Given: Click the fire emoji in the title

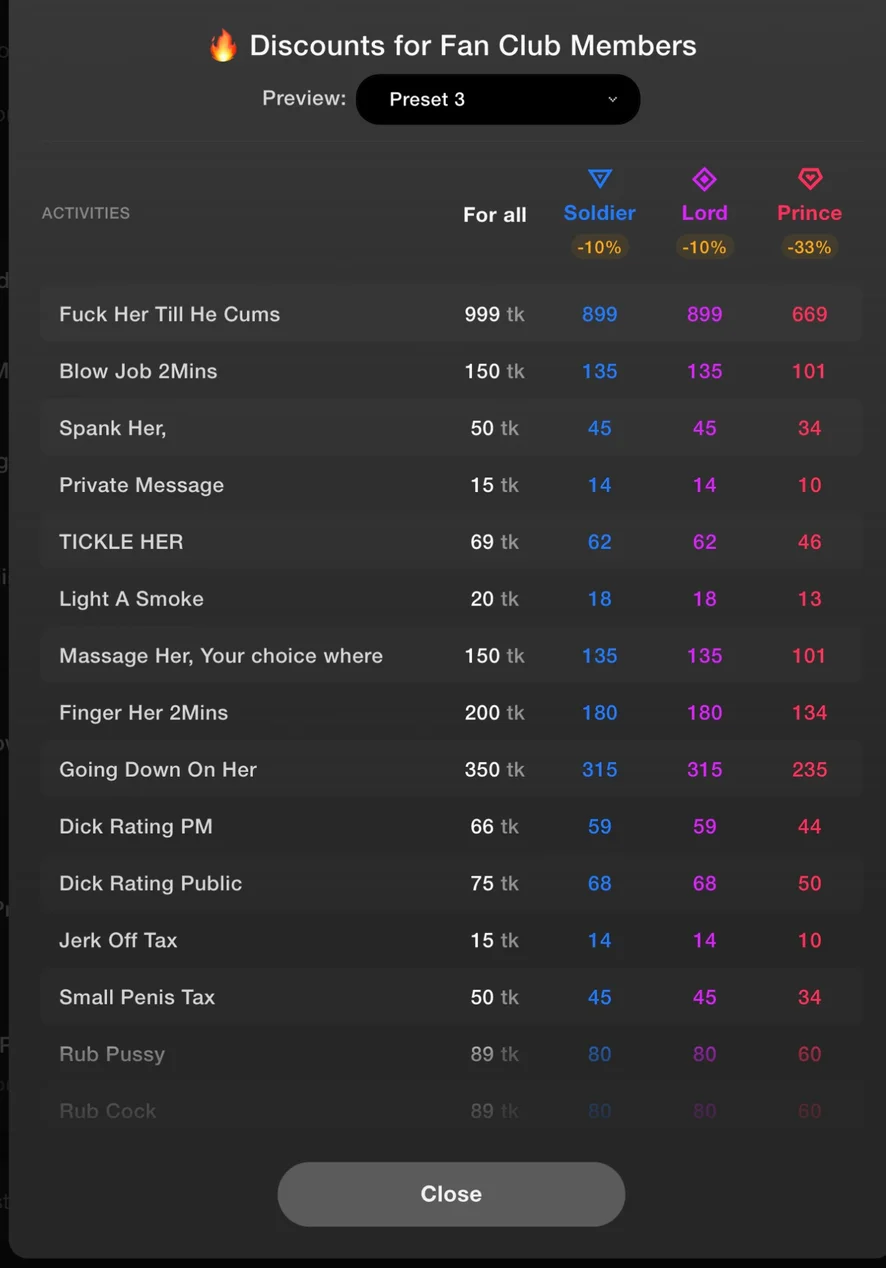Looking at the screenshot, I should pyautogui.click(x=223, y=46).
